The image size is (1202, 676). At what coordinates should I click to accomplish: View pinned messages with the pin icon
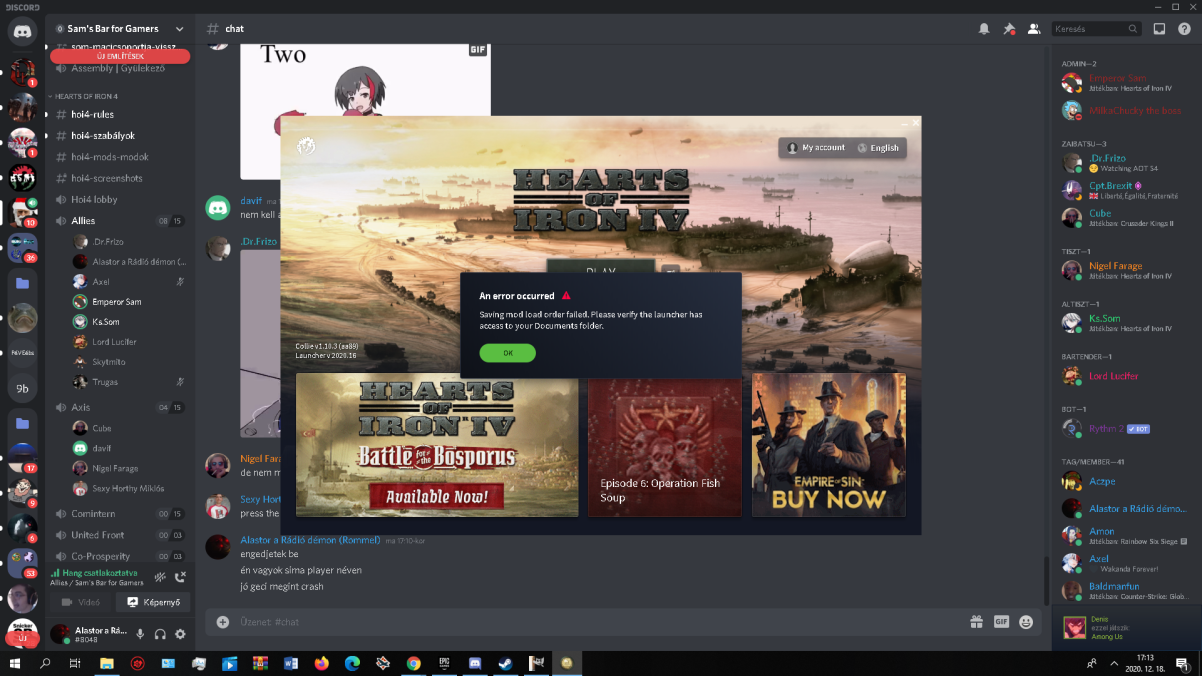click(x=1009, y=28)
